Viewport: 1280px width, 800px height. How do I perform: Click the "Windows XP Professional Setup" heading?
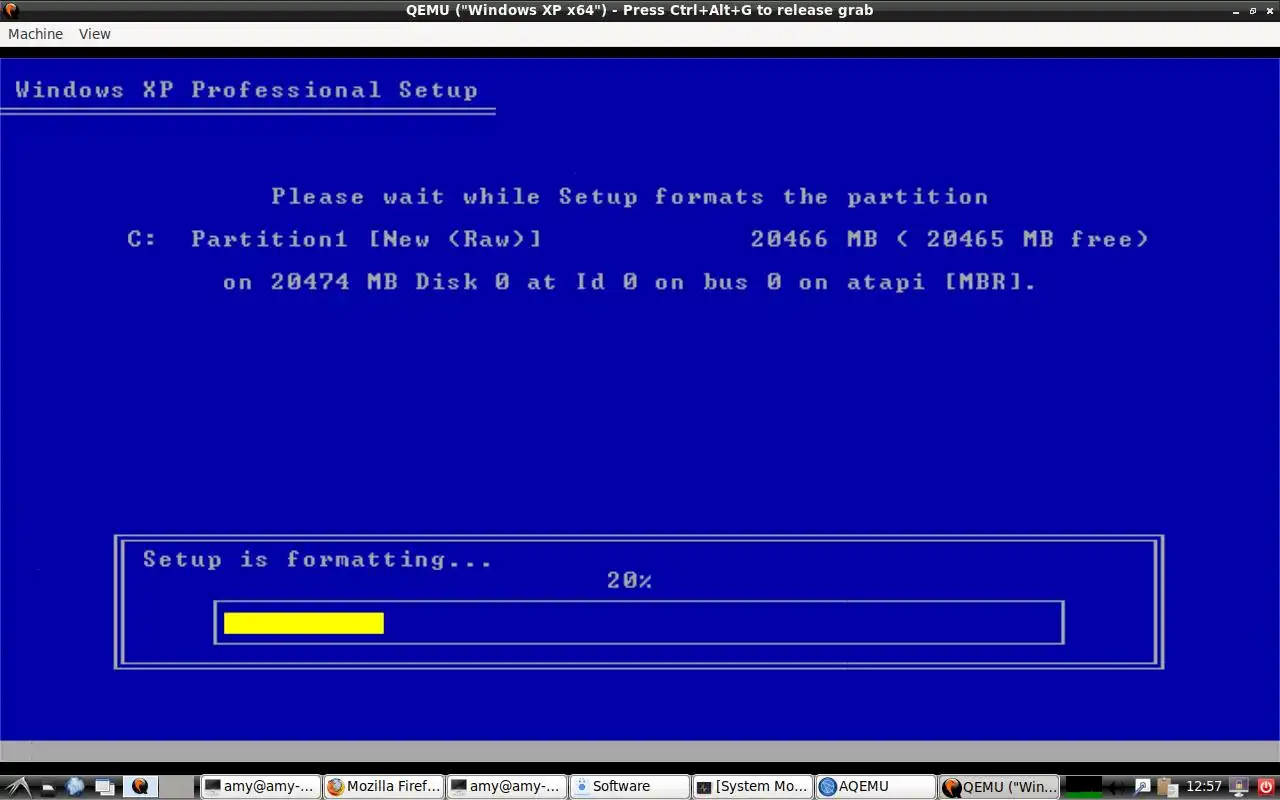(x=246, y=90)
